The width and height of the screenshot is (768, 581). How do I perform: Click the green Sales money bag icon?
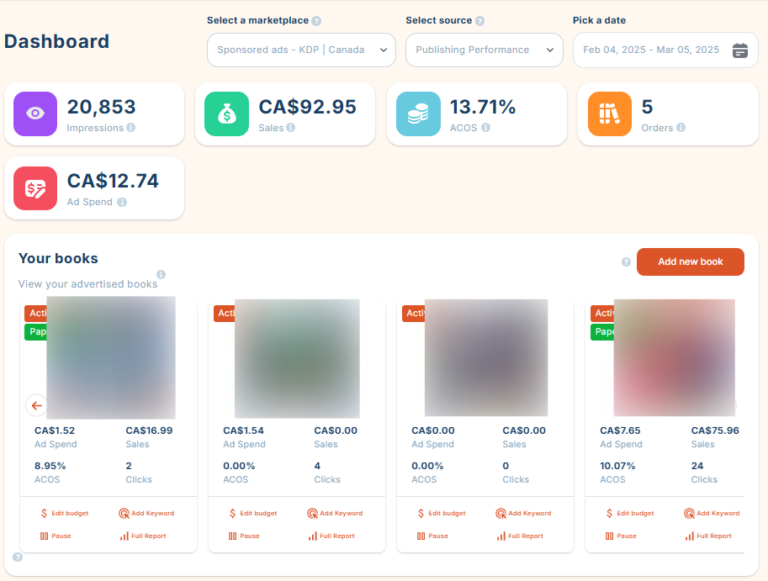coord(226,114)
